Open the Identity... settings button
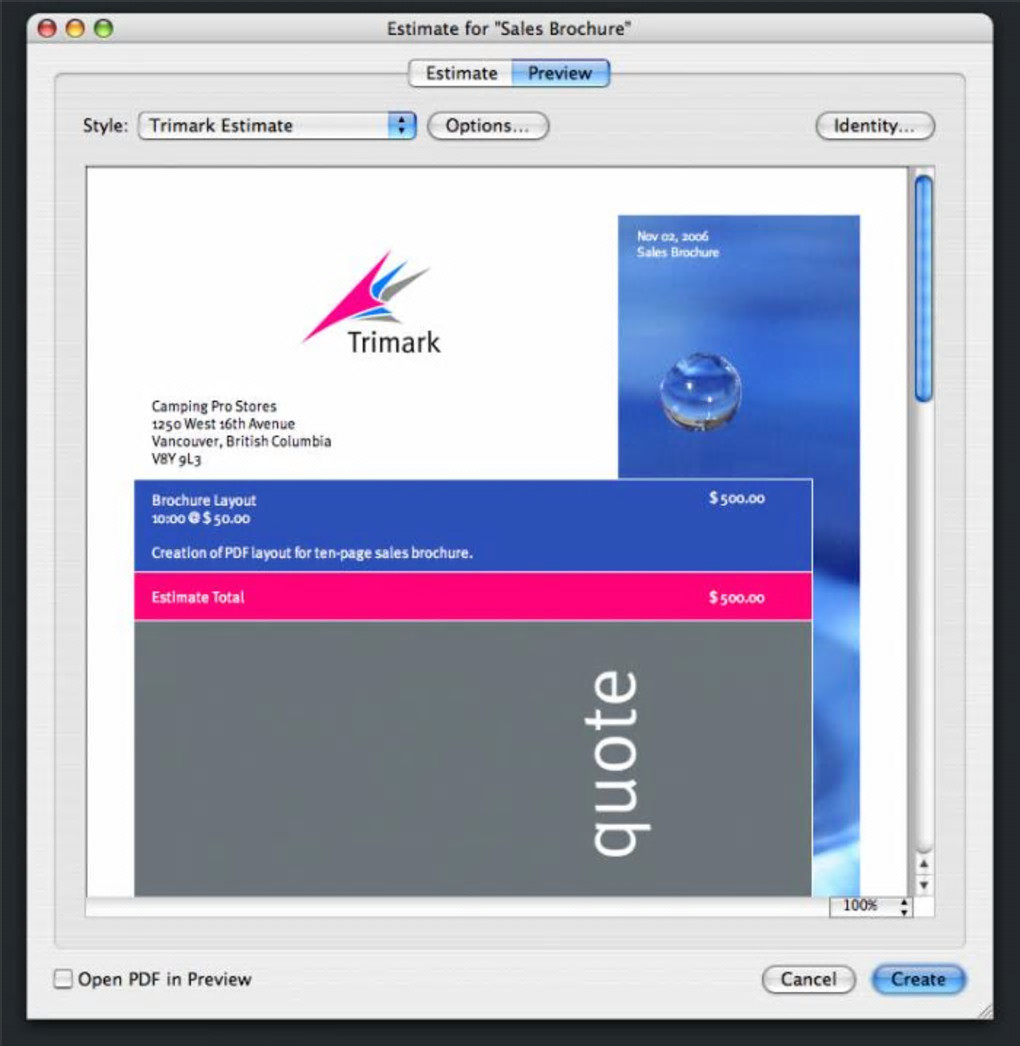The image size is (1020, 1046). [875, 125]
